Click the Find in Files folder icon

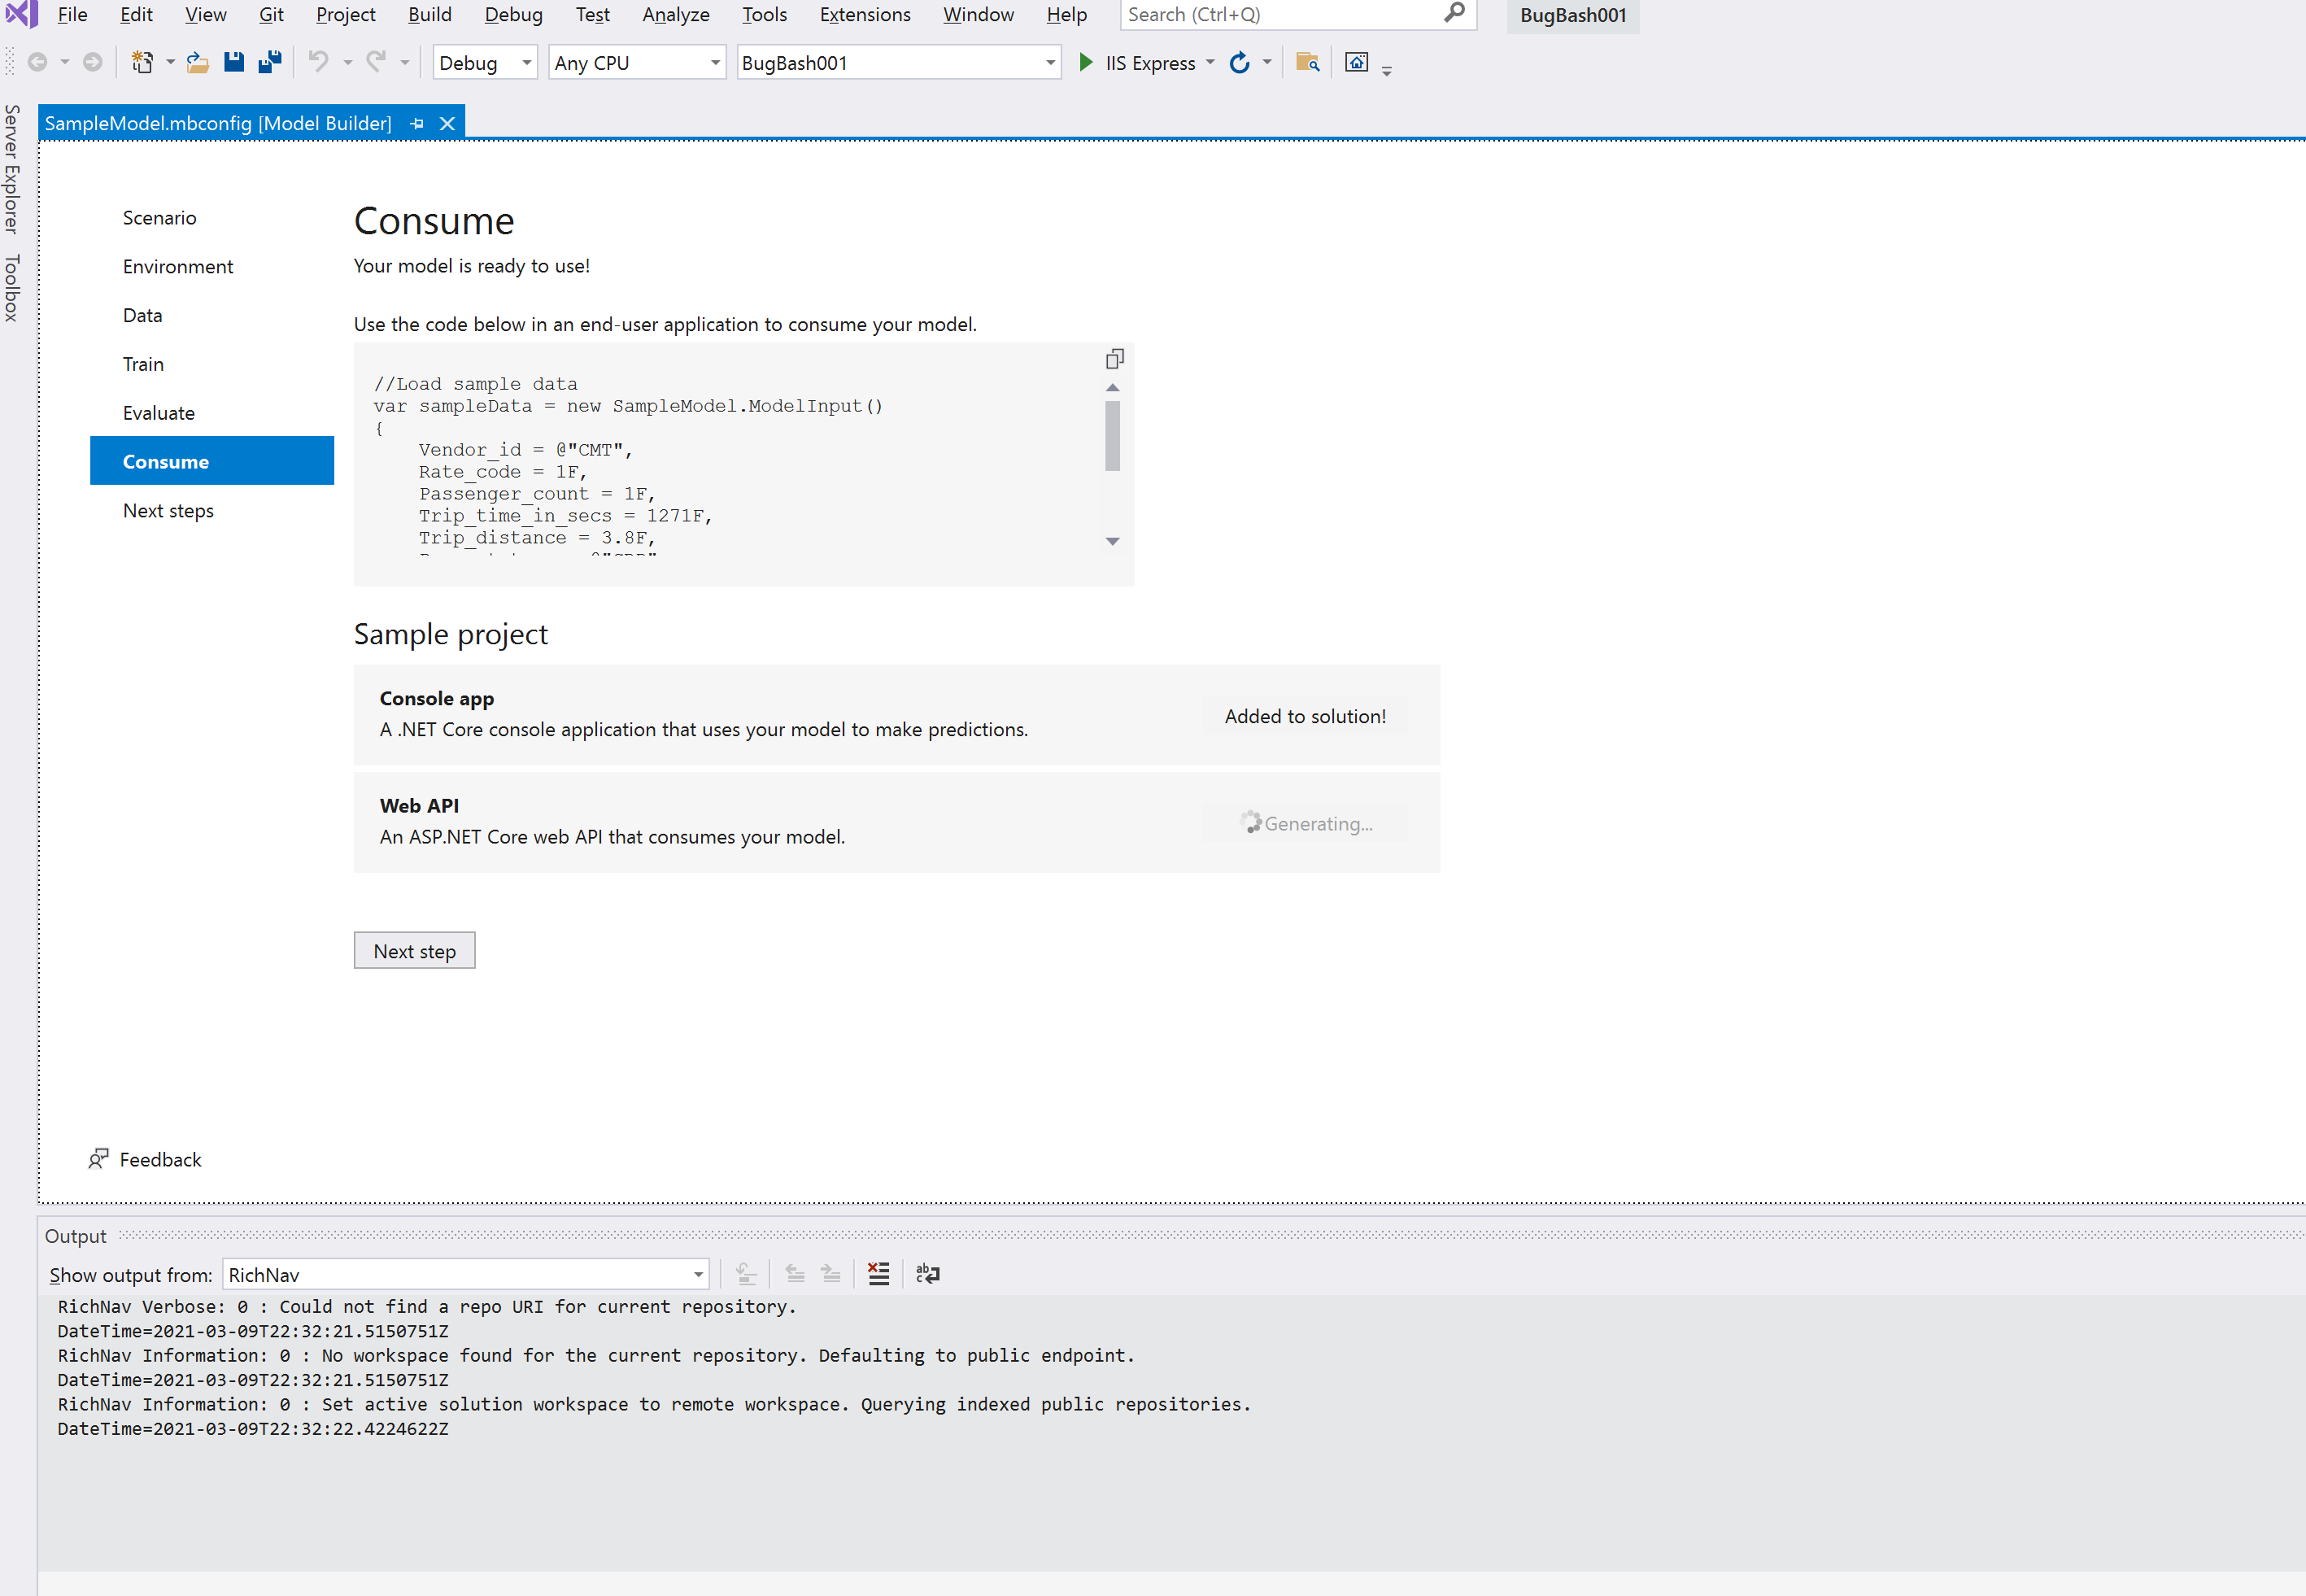[x=1307, y=62]
